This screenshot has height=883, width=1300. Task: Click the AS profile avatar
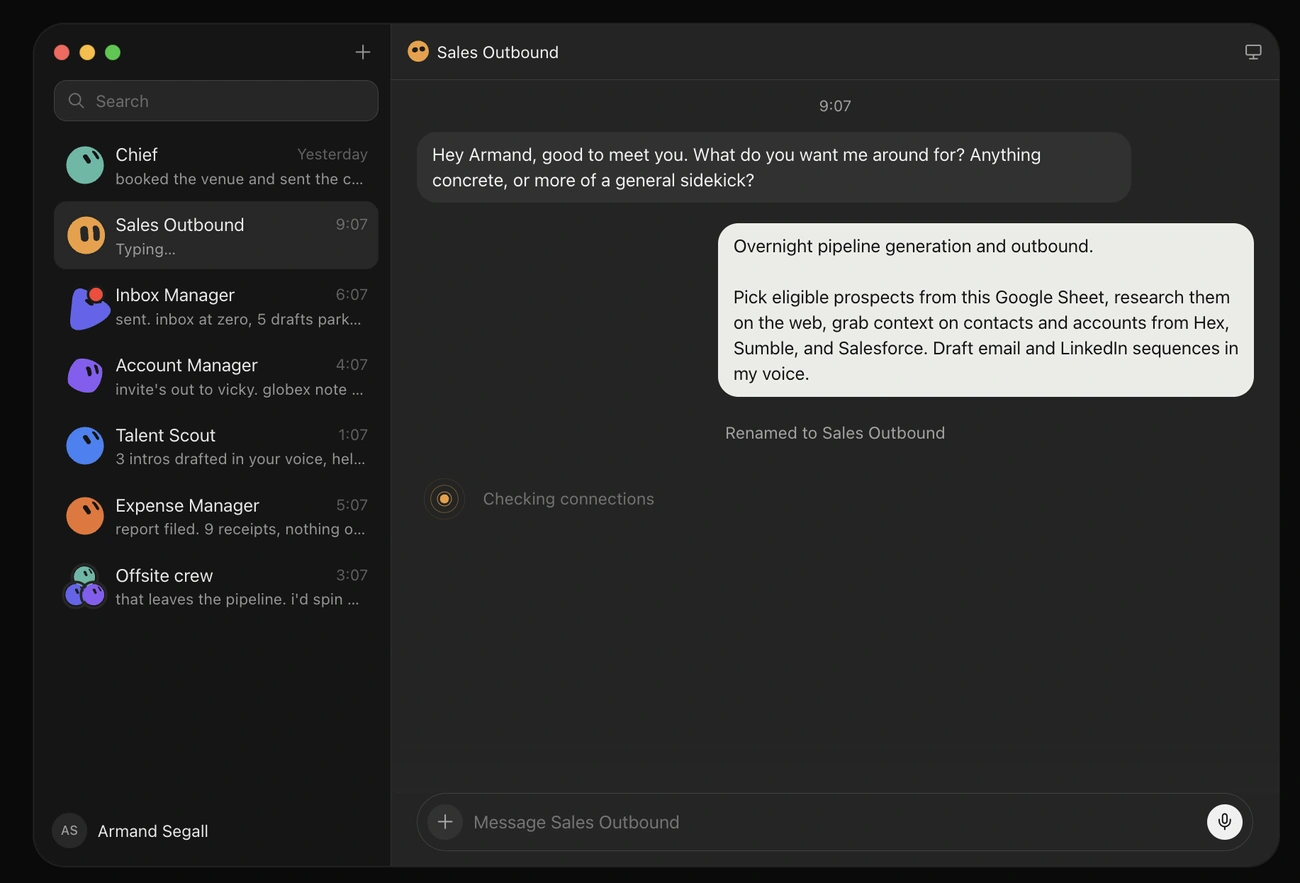tap(69, 831)
